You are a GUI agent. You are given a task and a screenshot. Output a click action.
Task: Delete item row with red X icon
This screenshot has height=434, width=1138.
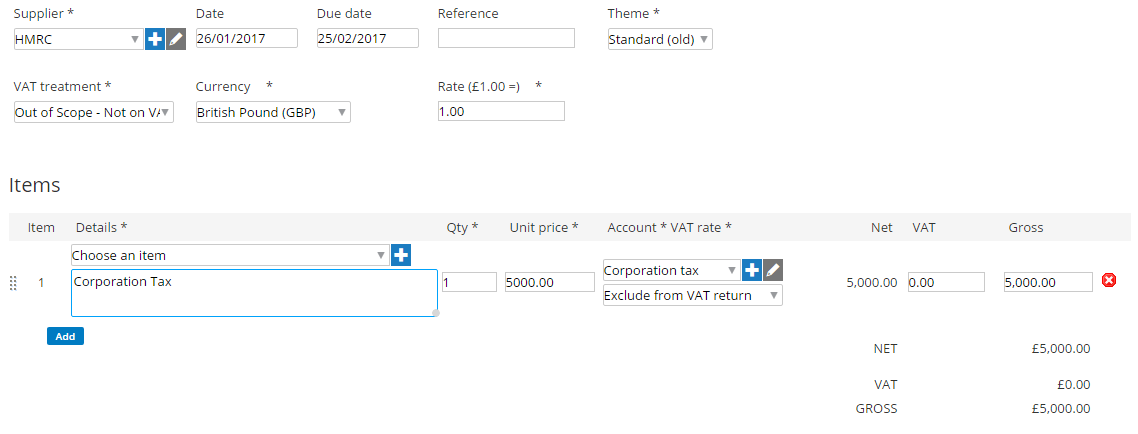1109,281
